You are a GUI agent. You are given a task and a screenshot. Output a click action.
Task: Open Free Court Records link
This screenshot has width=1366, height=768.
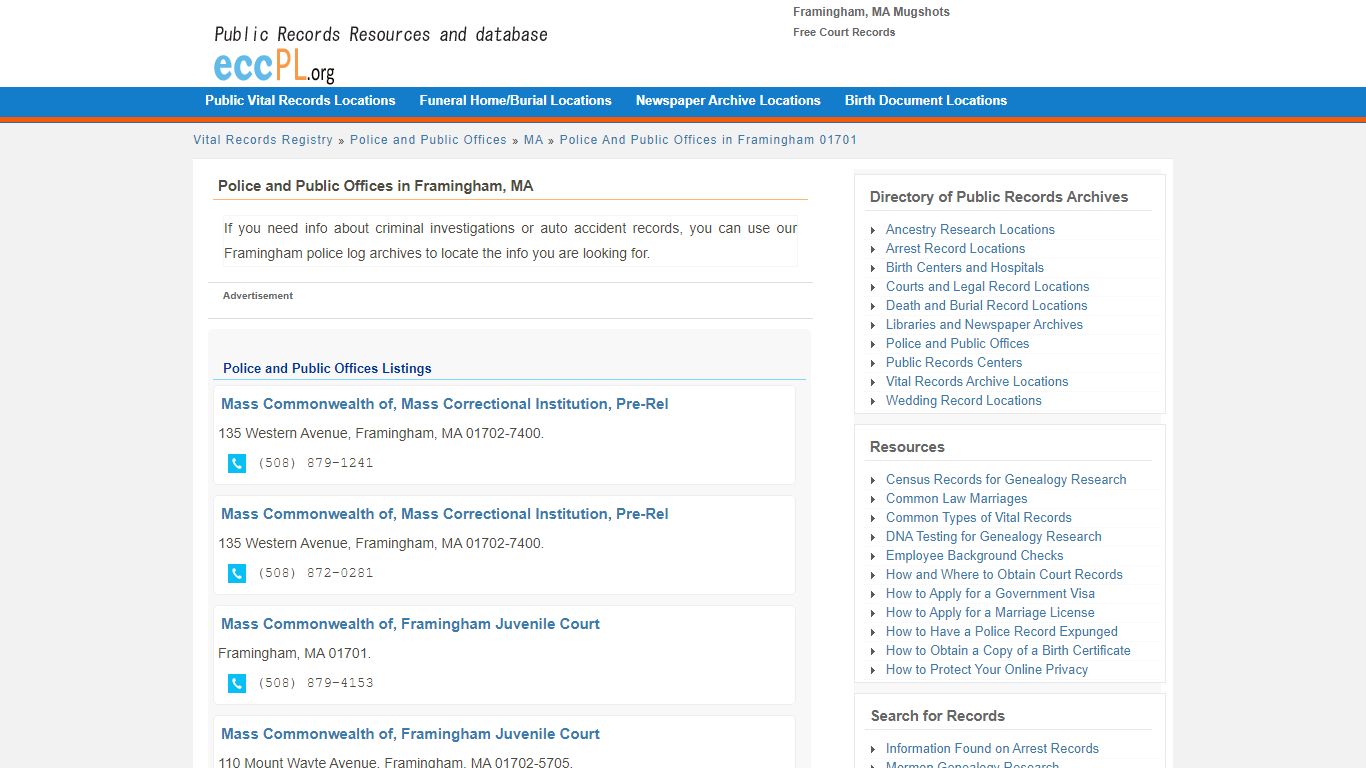coord(844,32)
